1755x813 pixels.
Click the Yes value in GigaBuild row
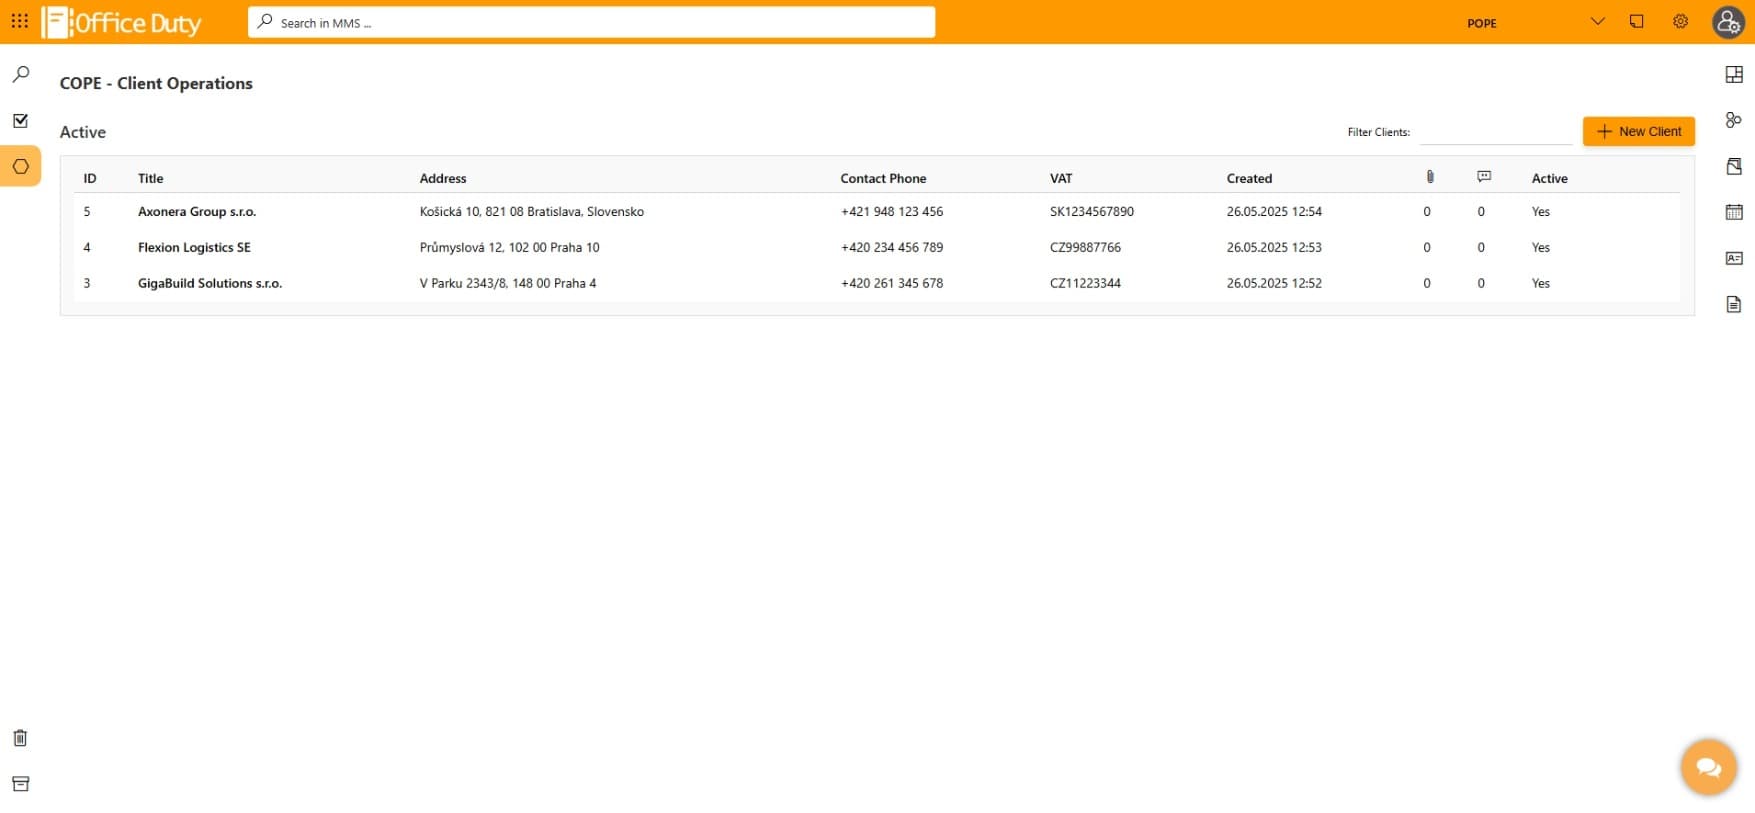(1540, 283)
